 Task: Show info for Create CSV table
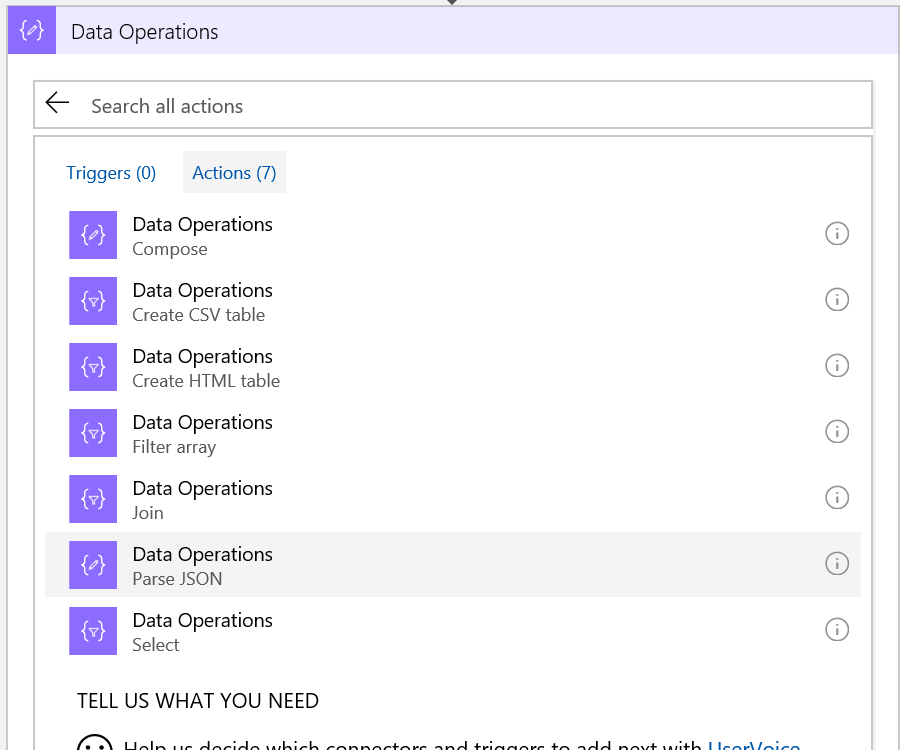pyautogui.click(x=837, y=300)
